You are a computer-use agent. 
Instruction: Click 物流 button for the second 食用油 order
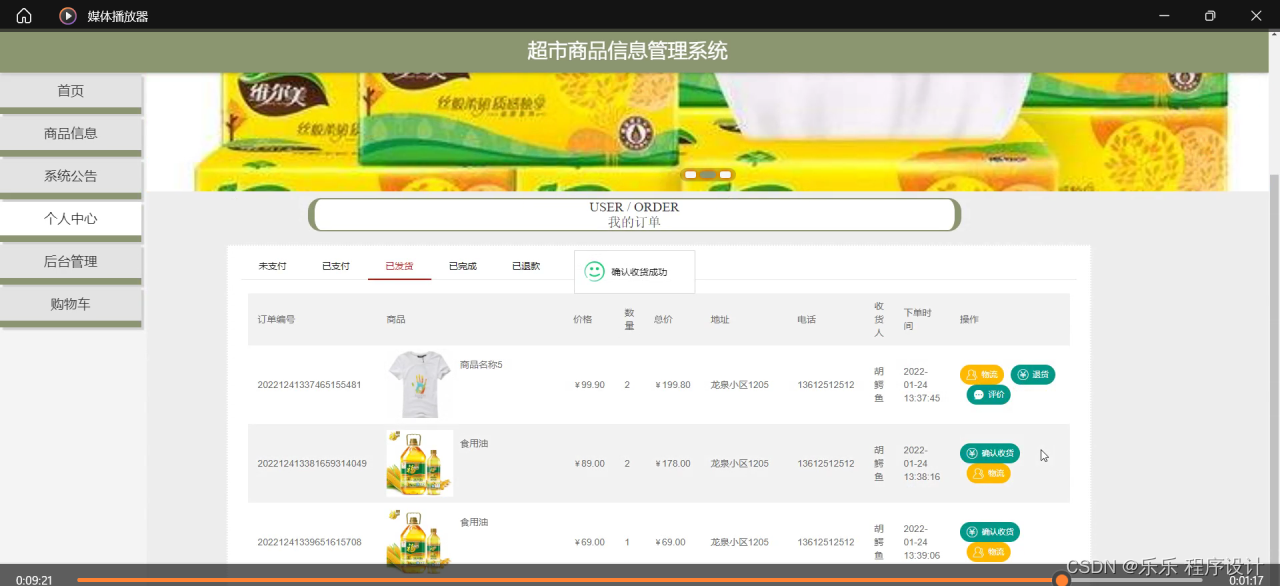click(987, 551)
